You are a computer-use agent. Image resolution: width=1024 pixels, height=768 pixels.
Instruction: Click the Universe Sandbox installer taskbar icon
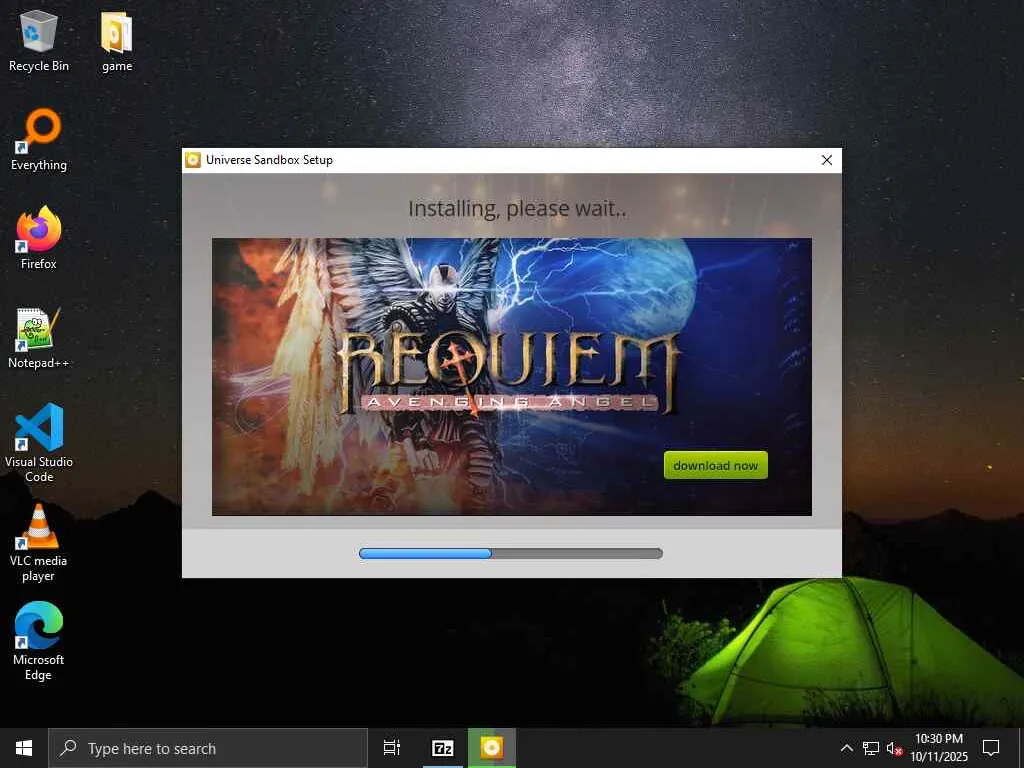(x=492, y=748)
